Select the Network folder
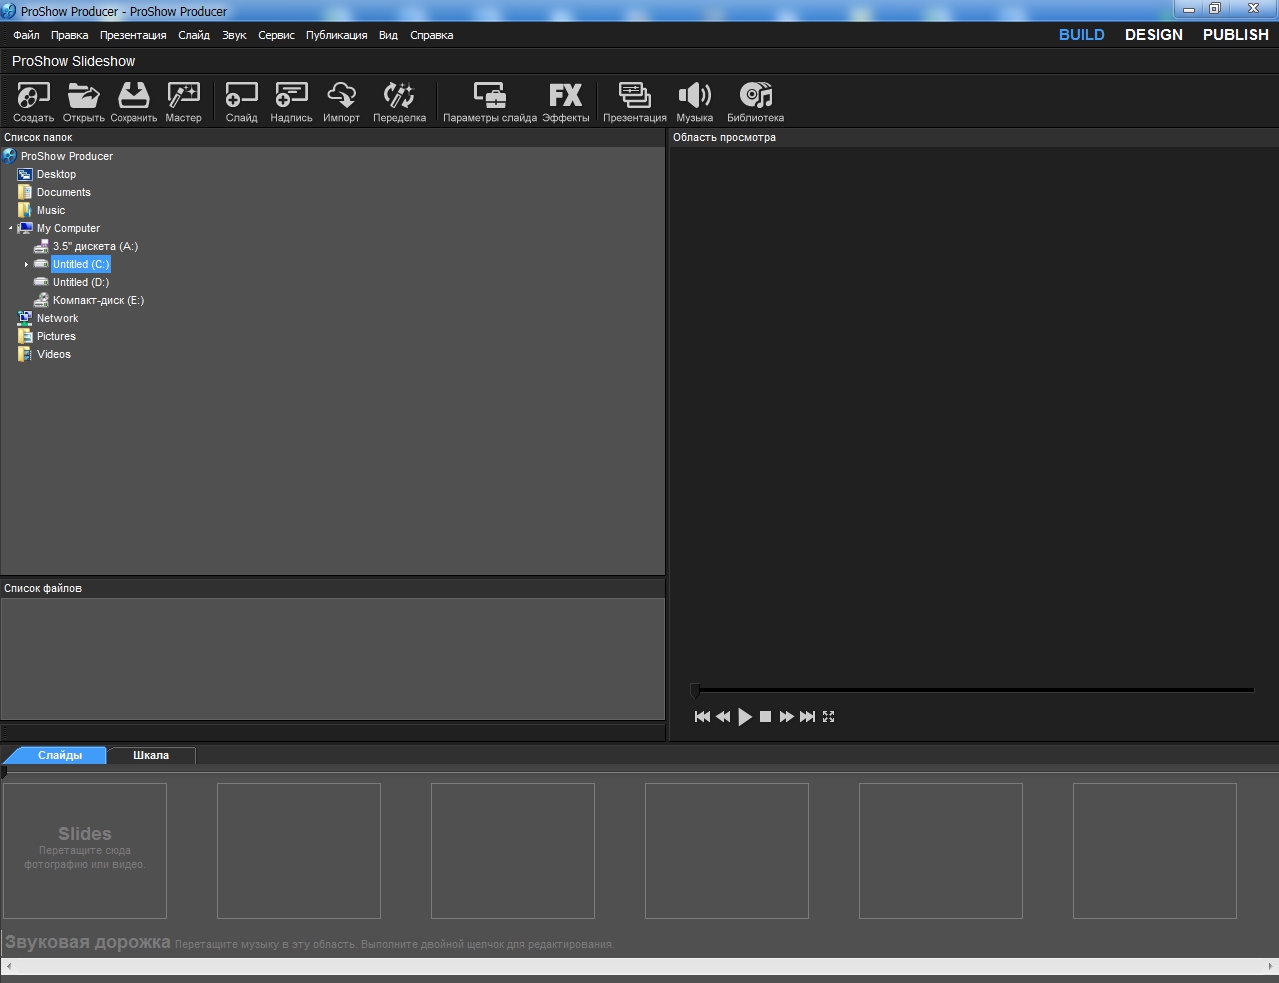1279x983 pixels. click(57, 318)
